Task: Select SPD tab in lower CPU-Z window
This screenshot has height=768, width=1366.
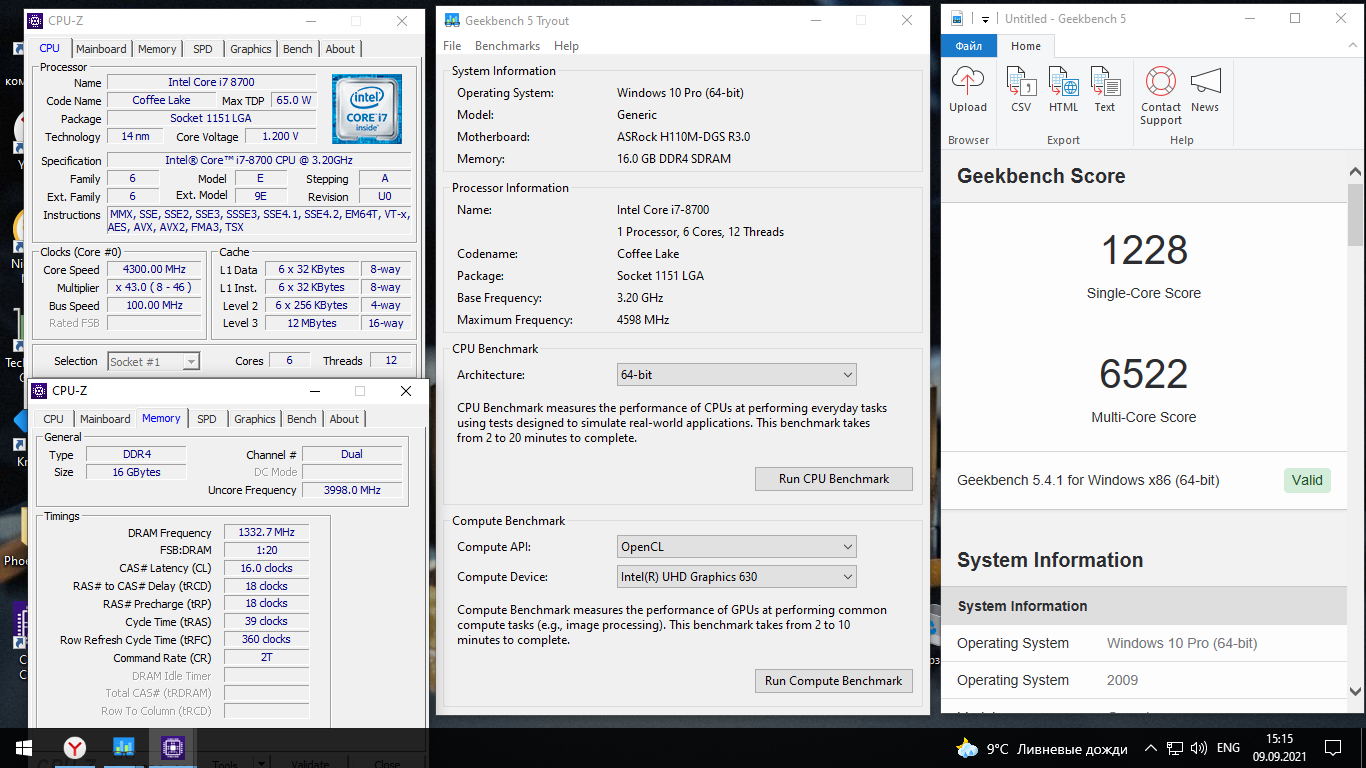Action: [207, 419]
